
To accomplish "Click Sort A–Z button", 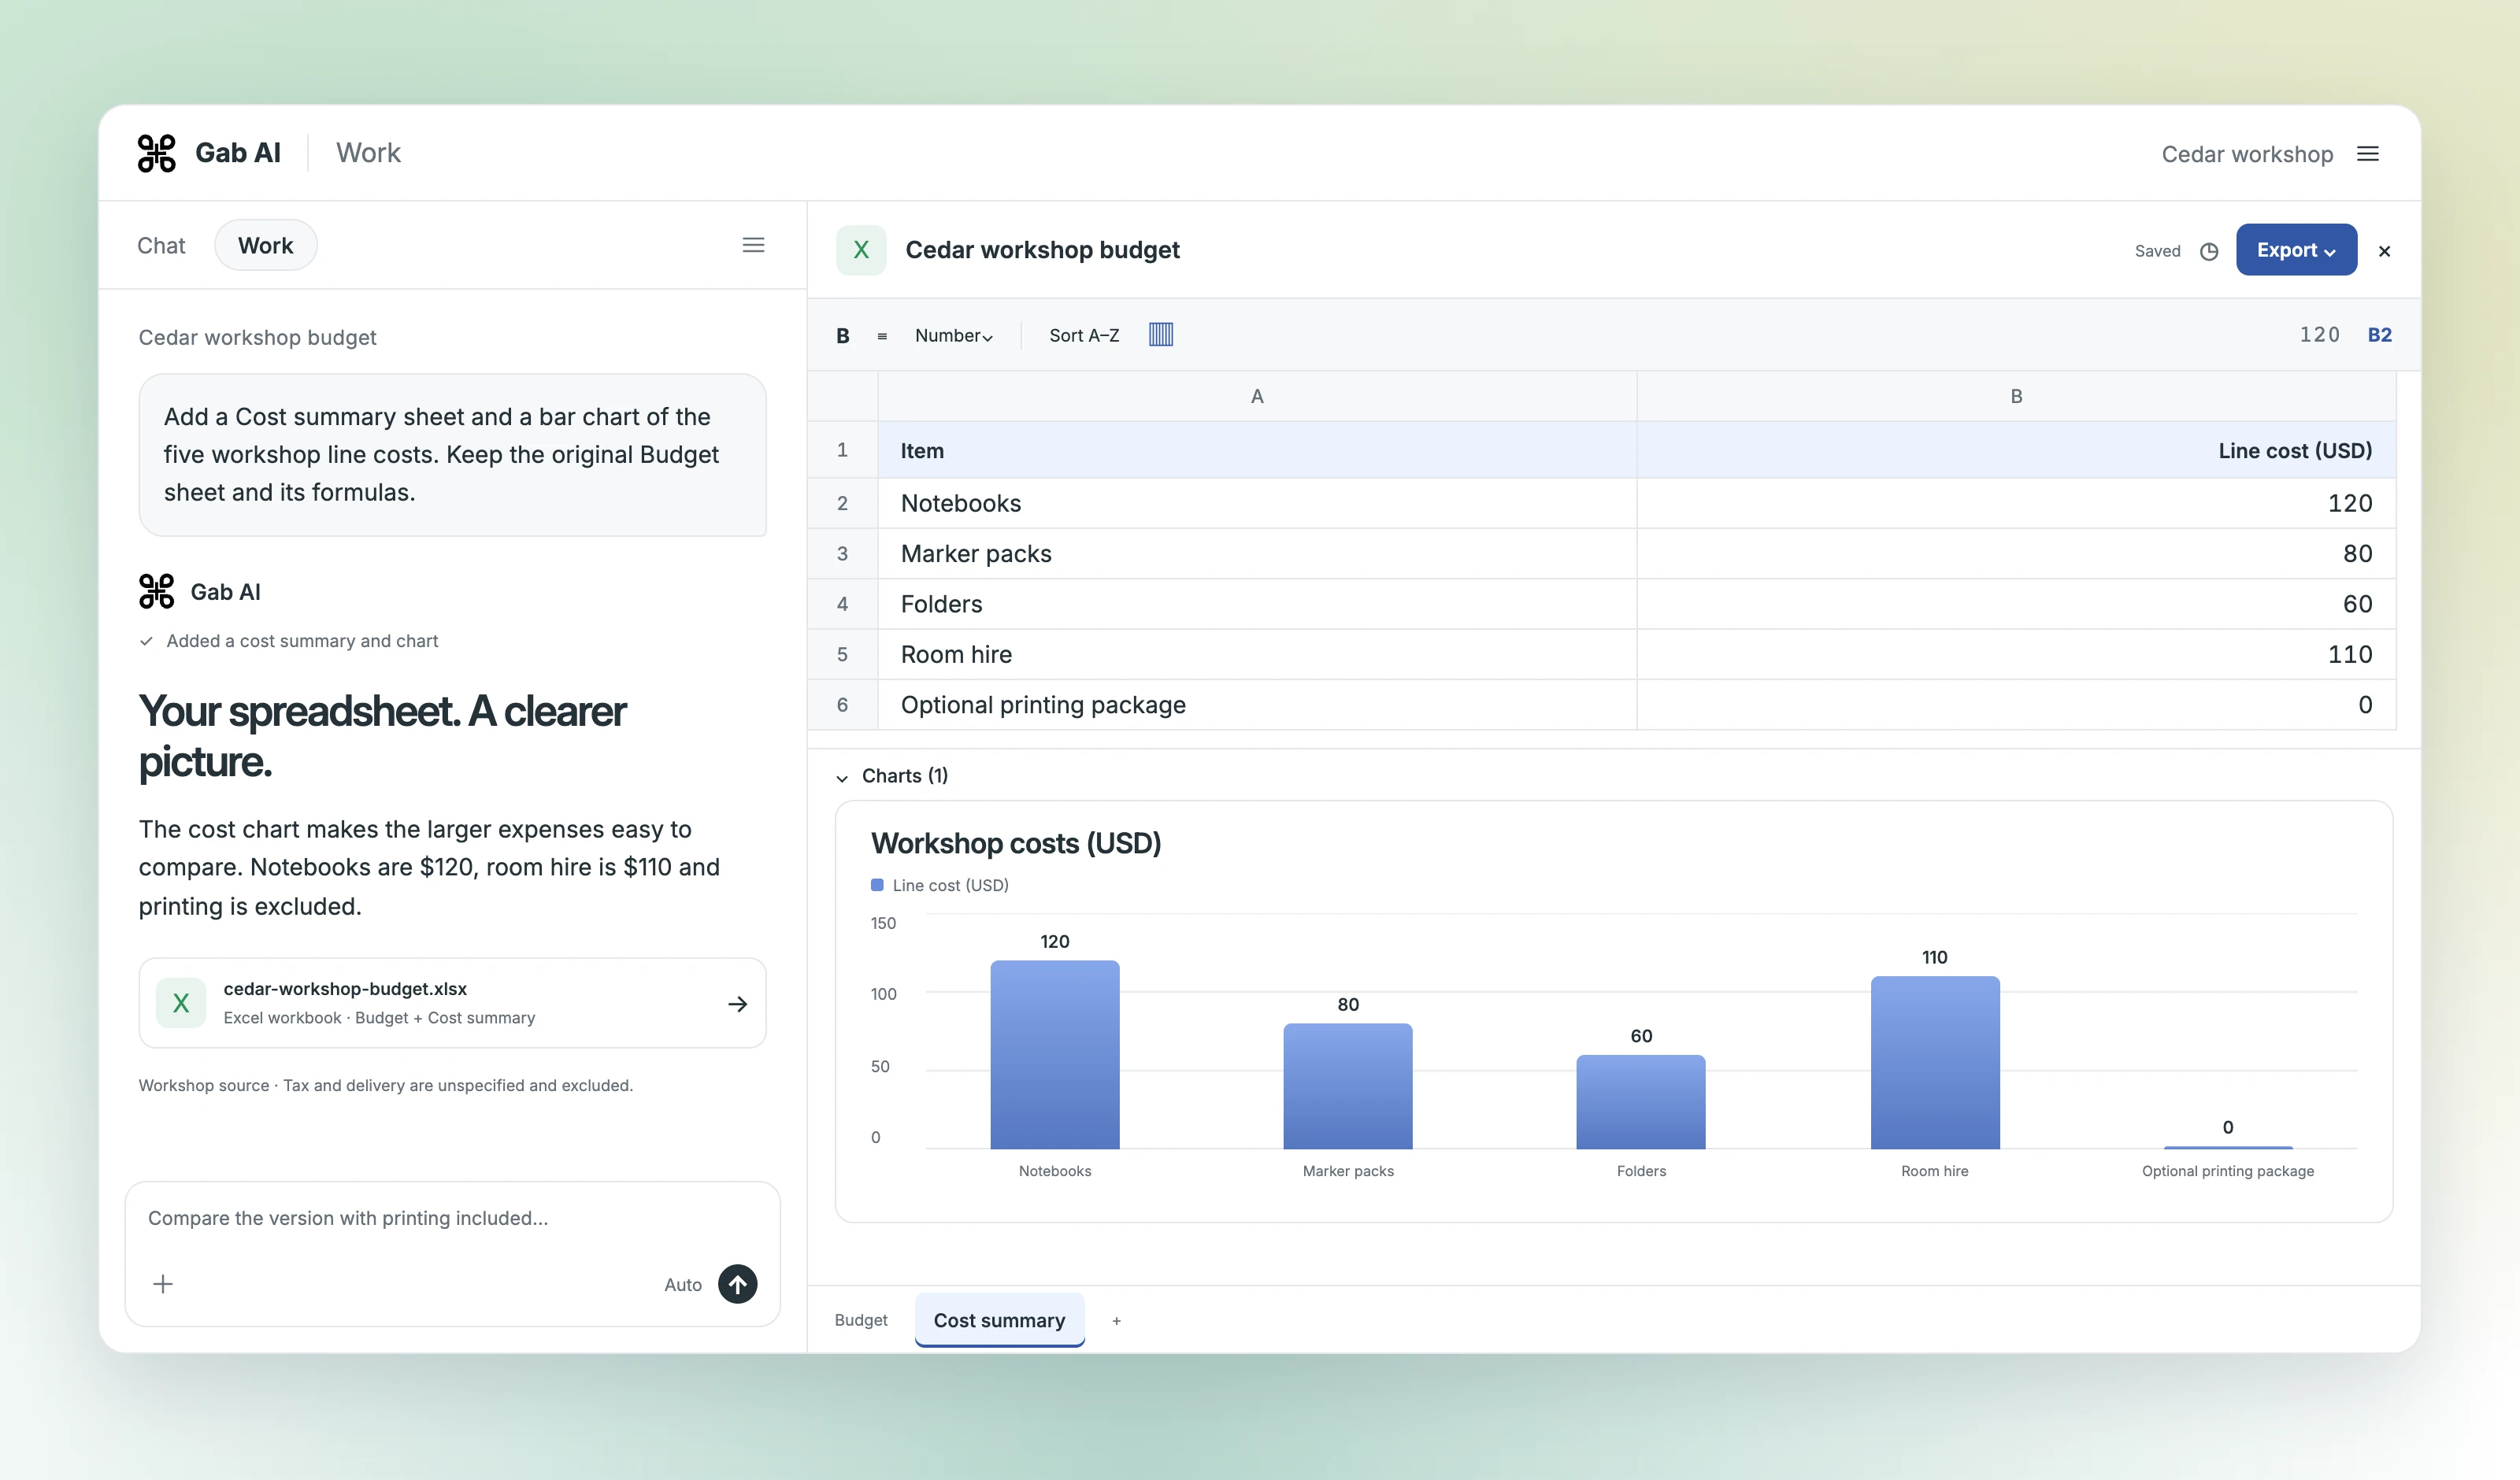I will pyautogui.click(x=1084, y=336).
